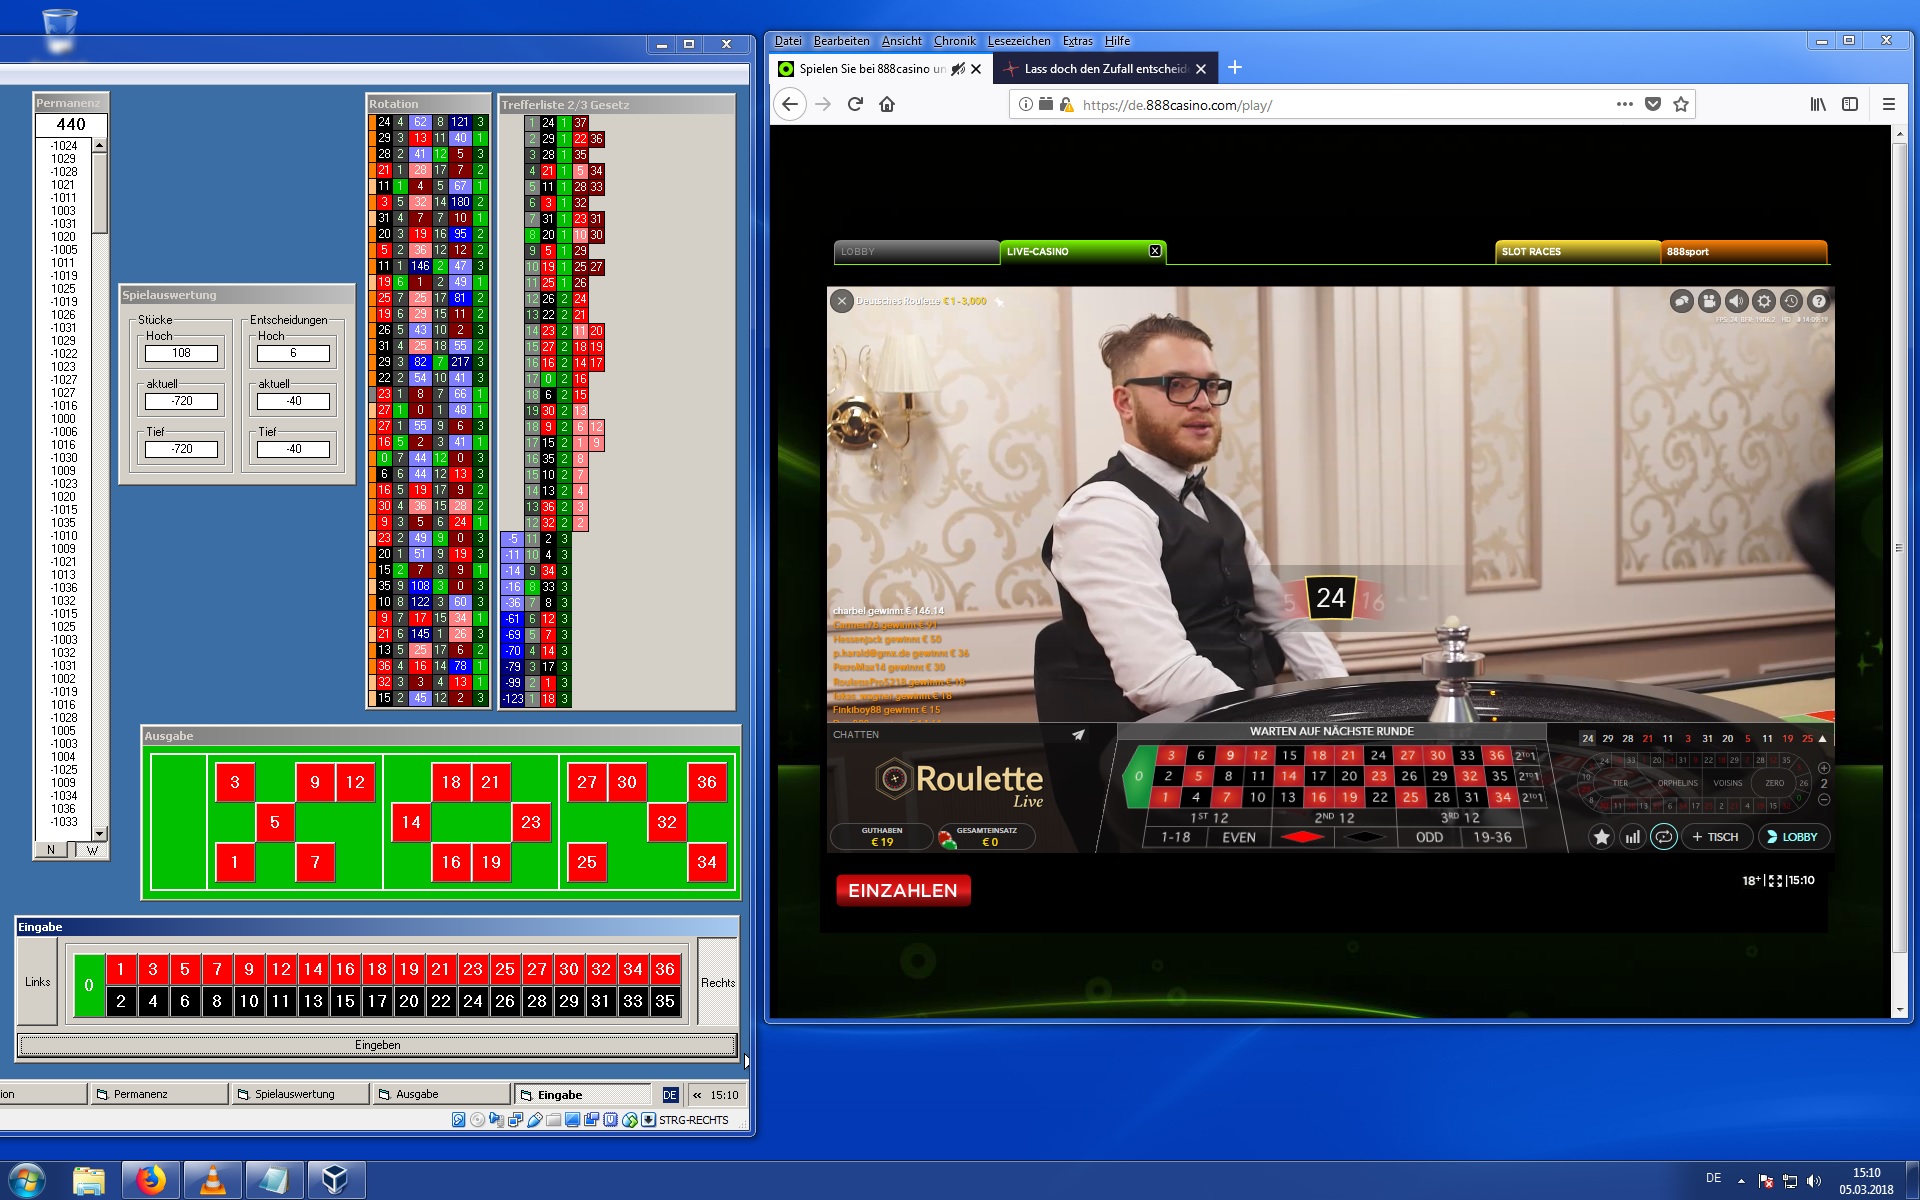Increase racetrack neighbors with plus button
Screen dimensions: 1920x1200
pyautogui.click(x=1824, y=768)
